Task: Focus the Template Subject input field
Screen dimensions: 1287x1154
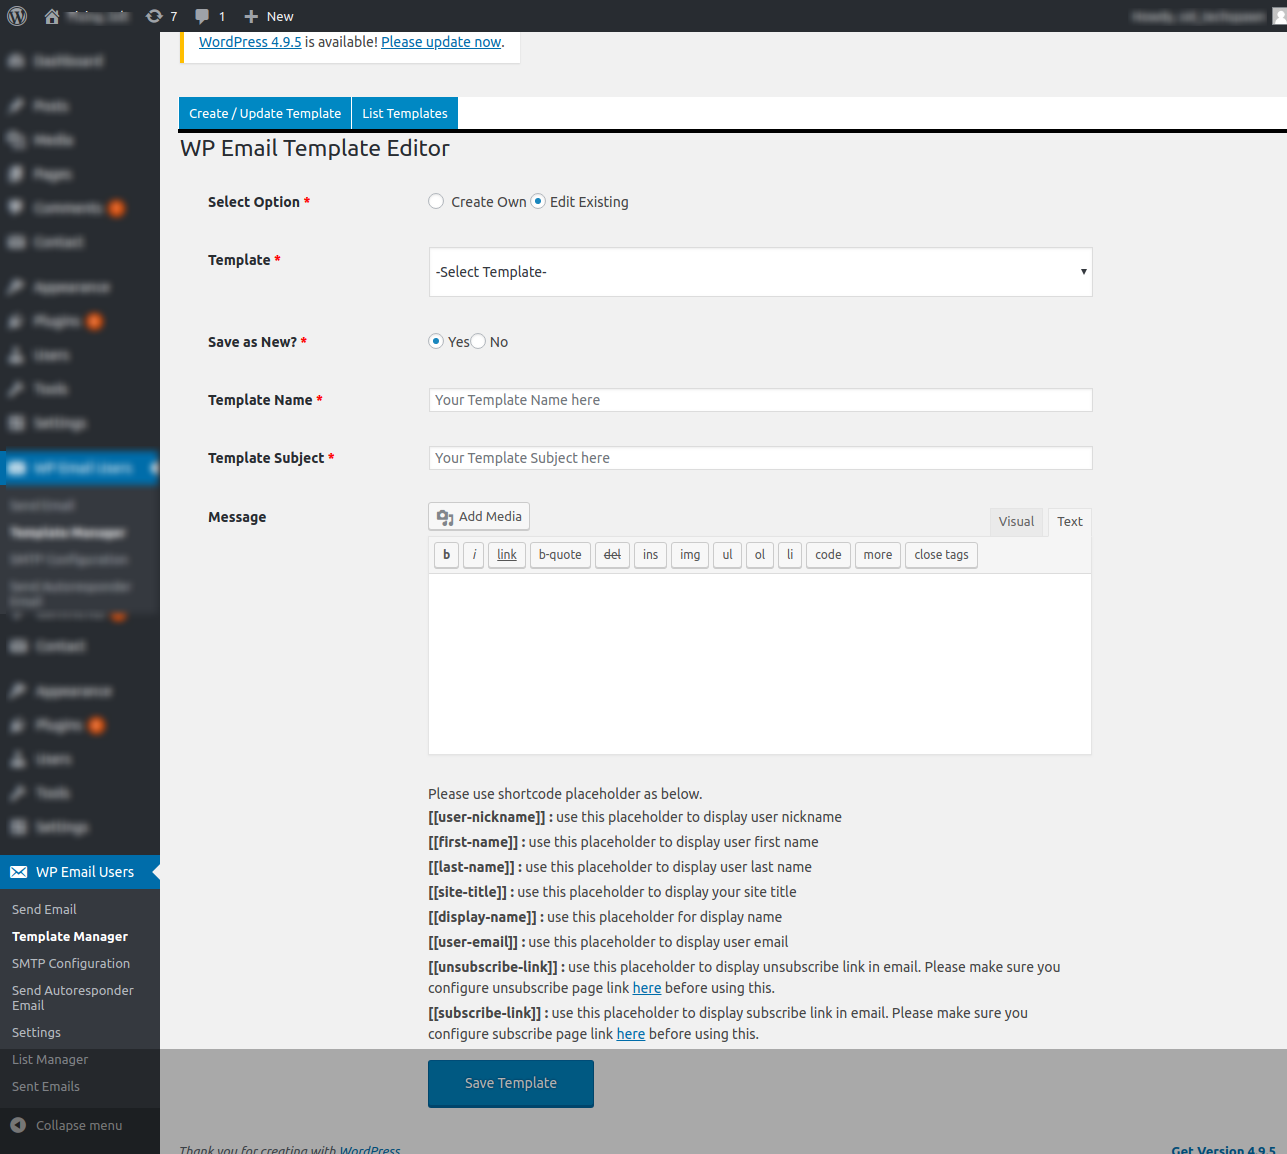Action: click(x=760, y=458)
